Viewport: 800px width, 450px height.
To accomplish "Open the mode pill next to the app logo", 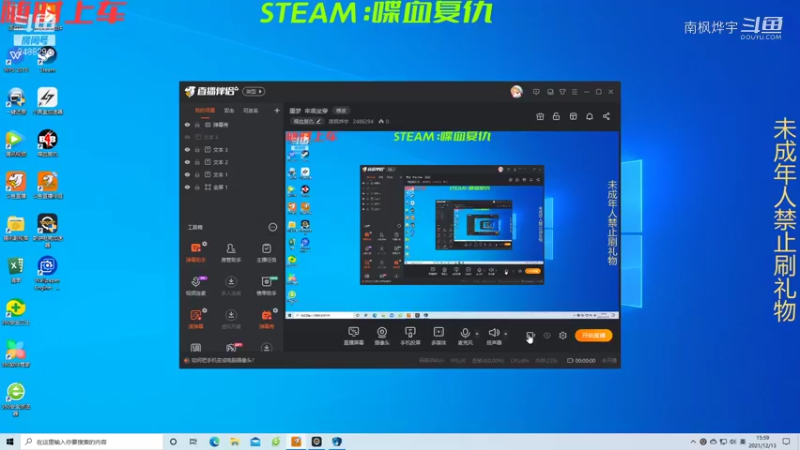I will click(254, 91).
